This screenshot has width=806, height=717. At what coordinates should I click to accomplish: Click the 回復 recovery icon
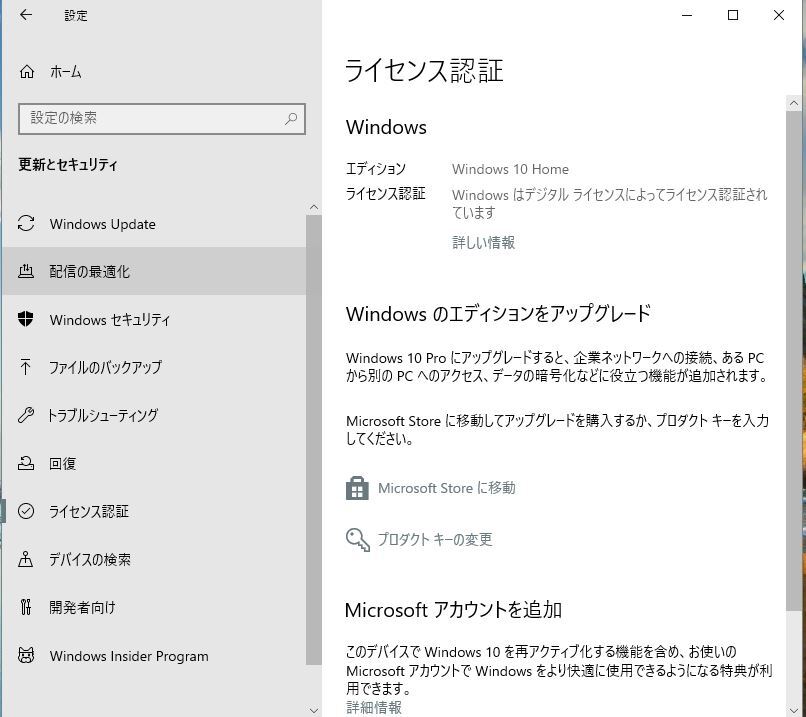pyautogui.click(x=26, y=463)
